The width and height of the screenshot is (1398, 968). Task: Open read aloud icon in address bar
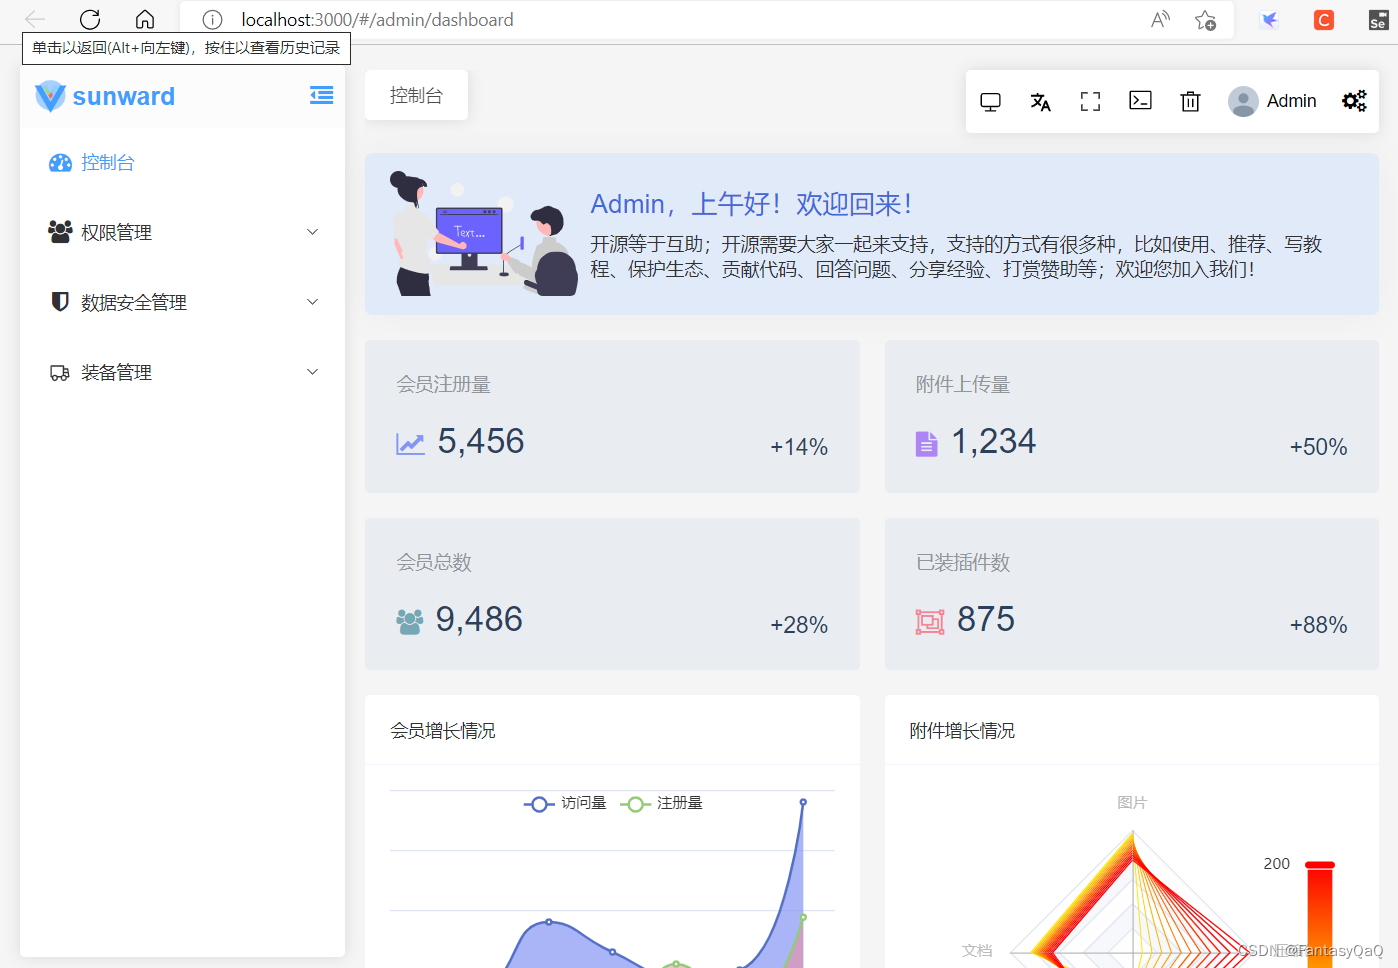coord(1160,19)
